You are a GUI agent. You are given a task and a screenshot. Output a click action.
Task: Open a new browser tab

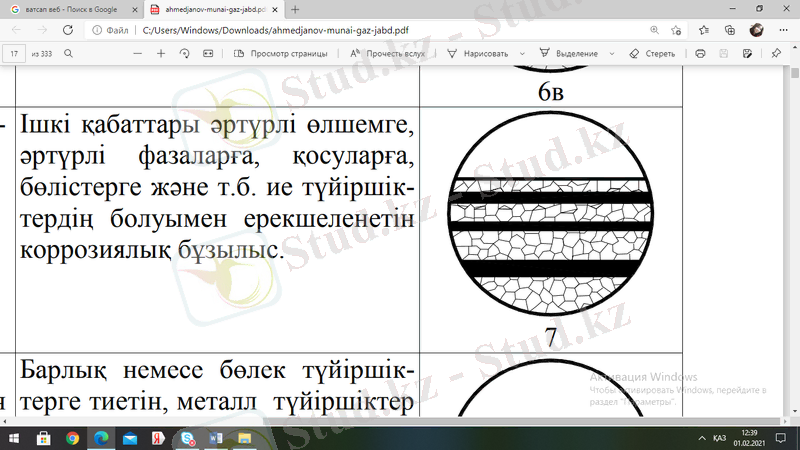click(x=295, y=10)
